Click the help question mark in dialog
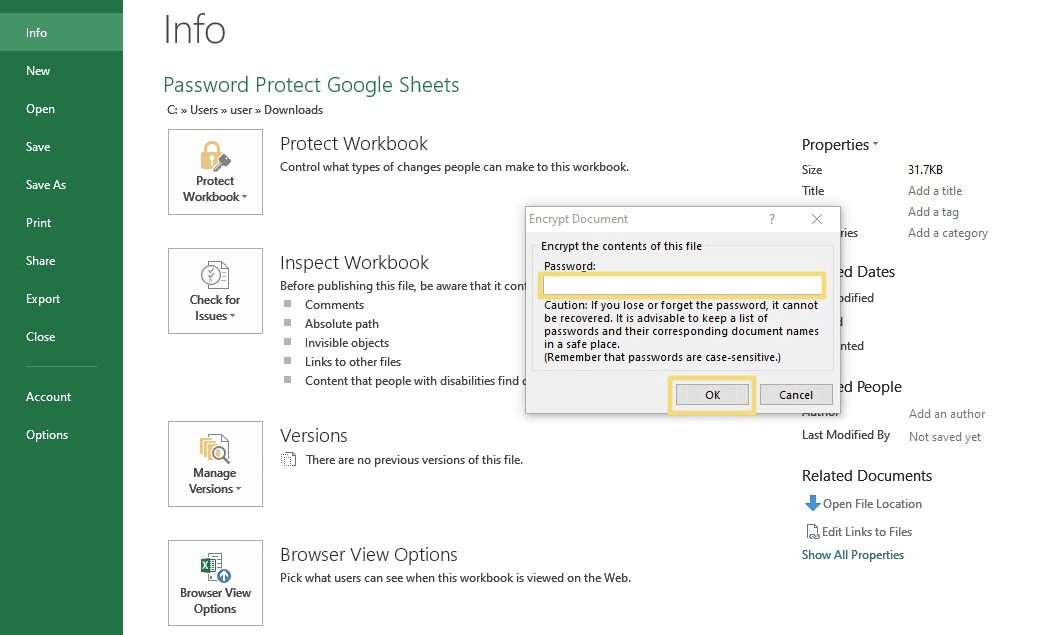 [x=771, y=219]
